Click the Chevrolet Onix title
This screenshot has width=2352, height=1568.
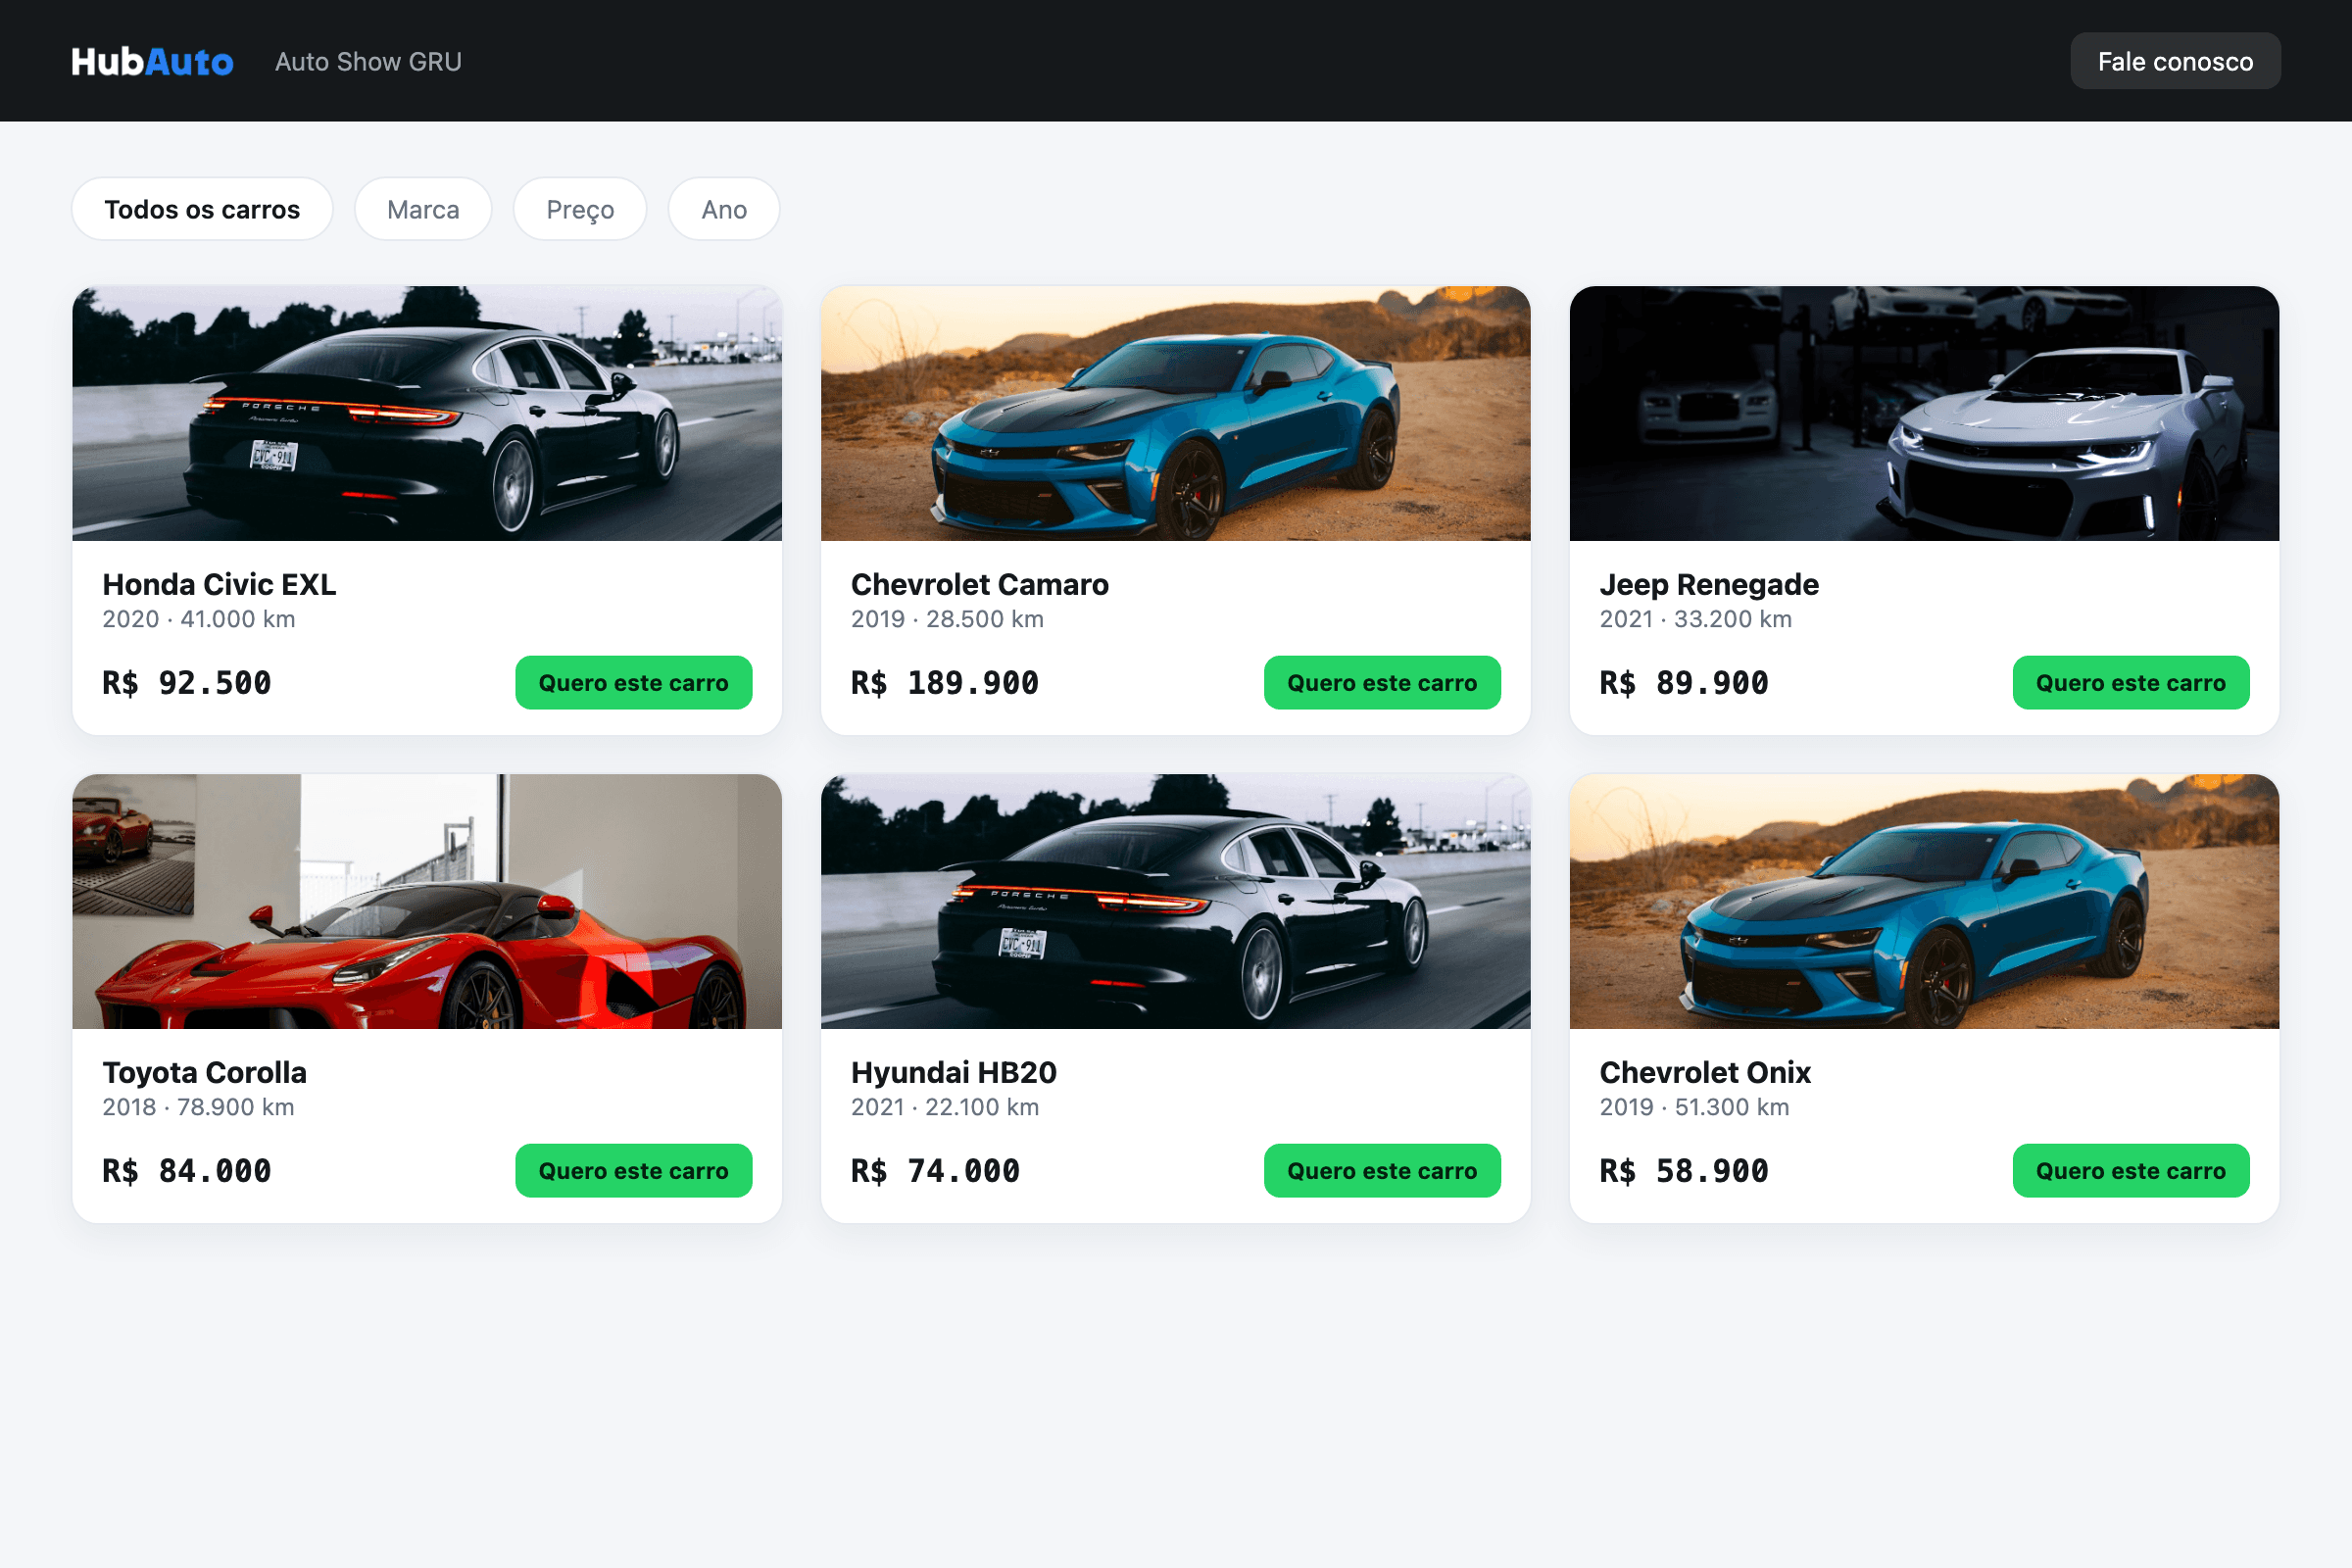coord(1705,1072)
